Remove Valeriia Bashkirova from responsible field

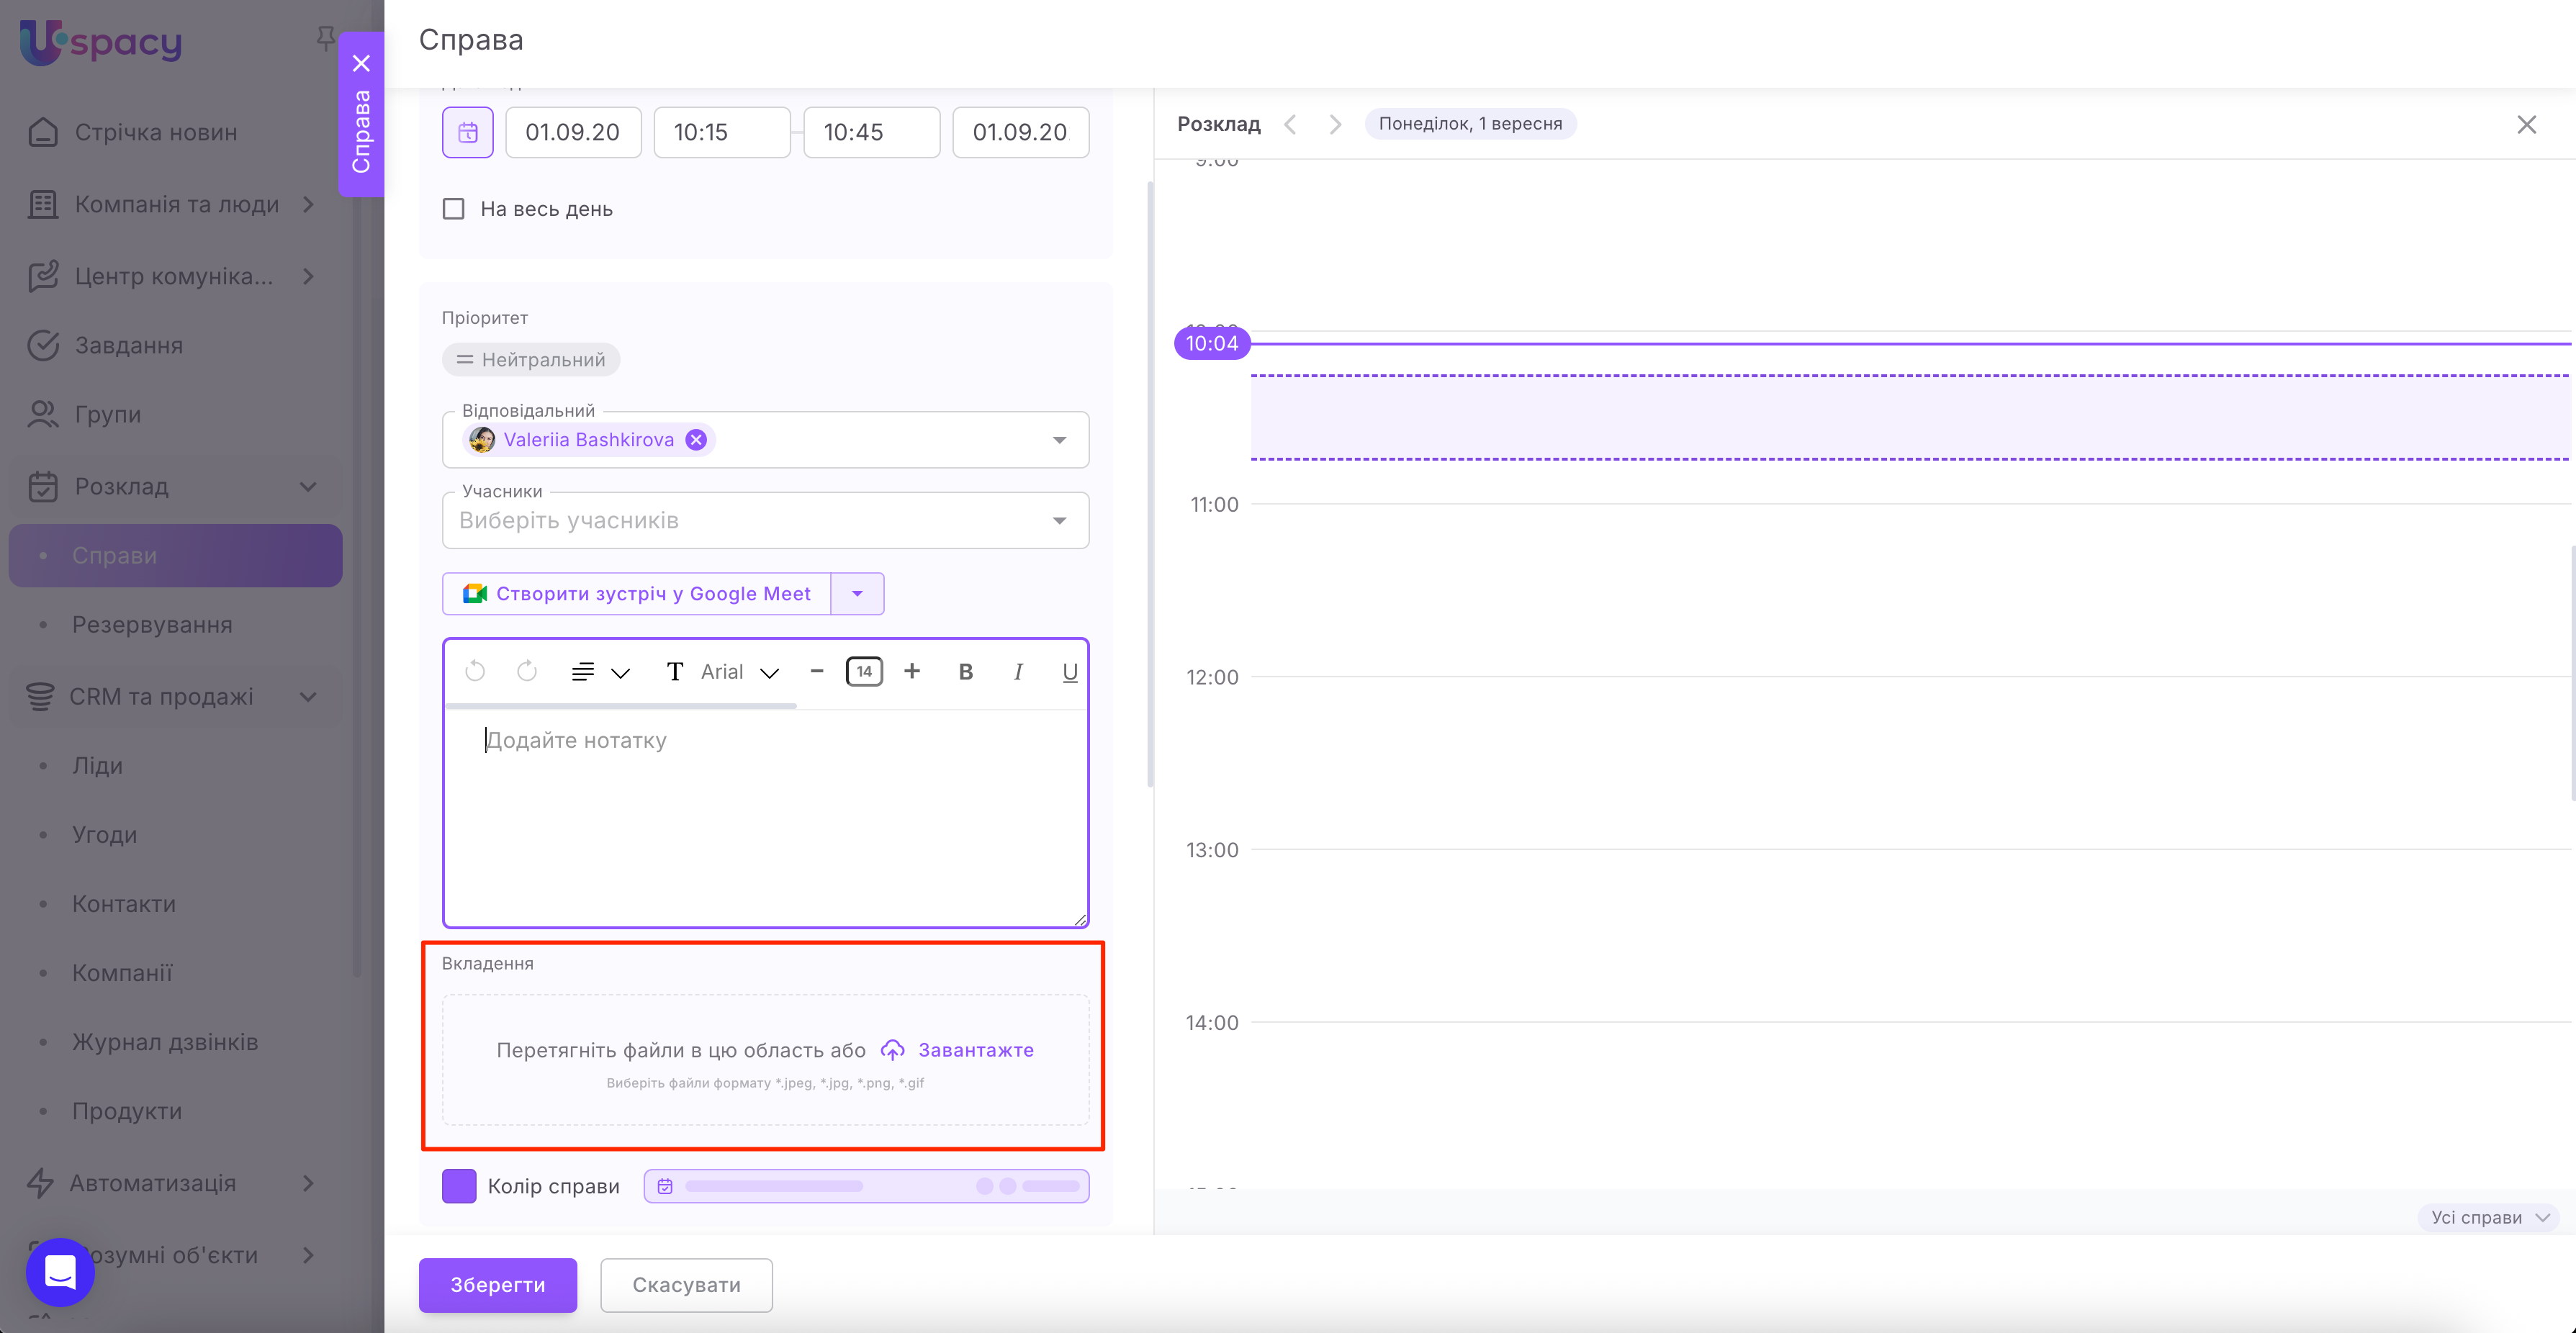(696, 440)
